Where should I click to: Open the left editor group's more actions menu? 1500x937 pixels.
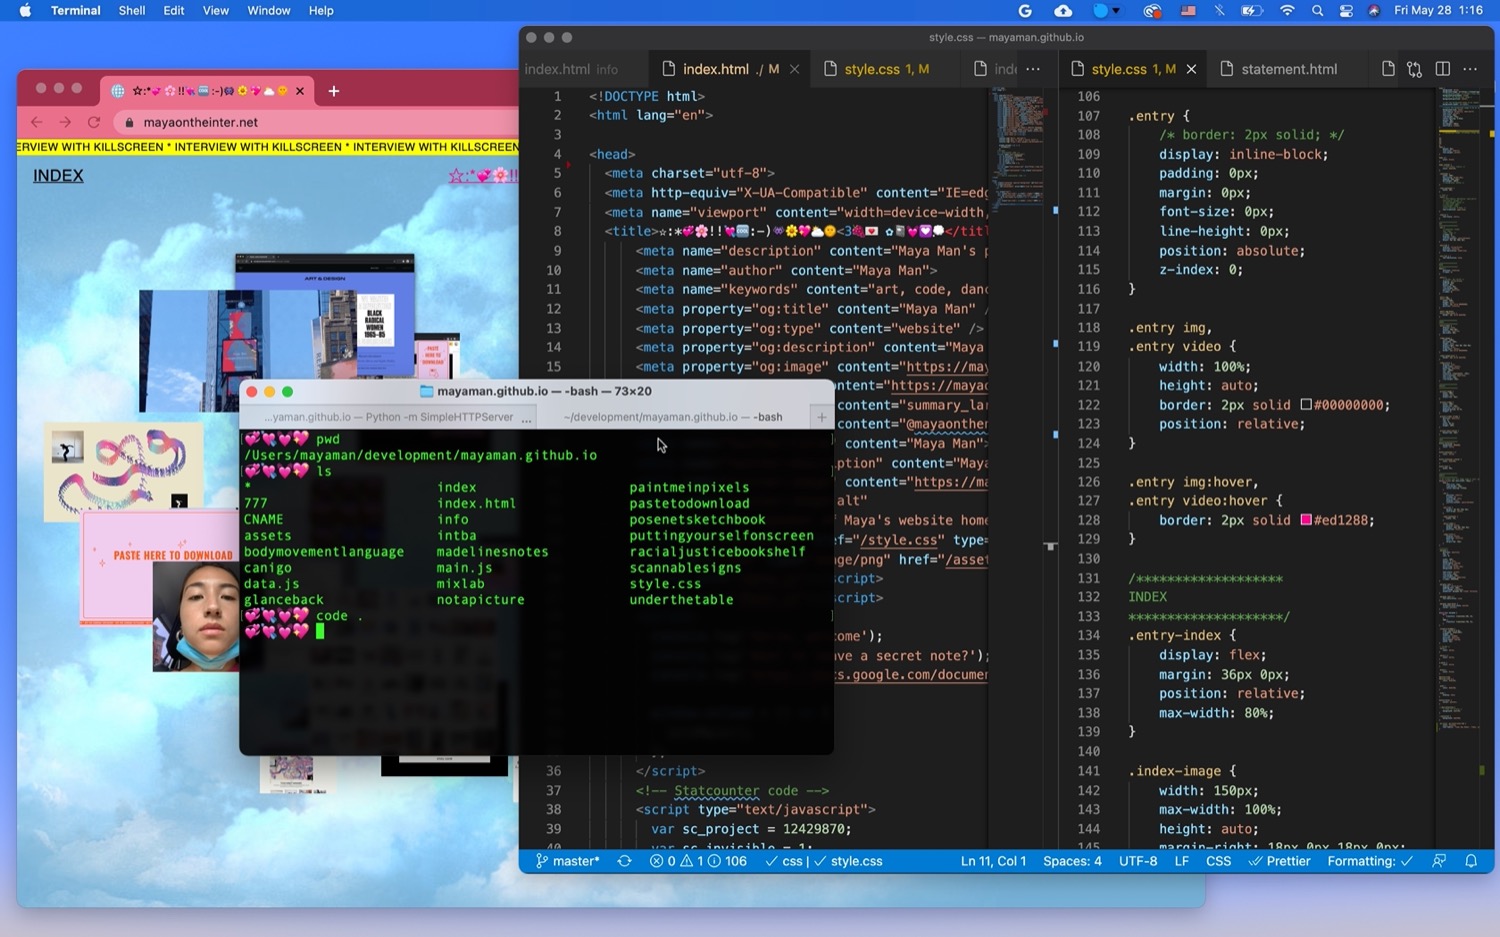click(1033, 69)
